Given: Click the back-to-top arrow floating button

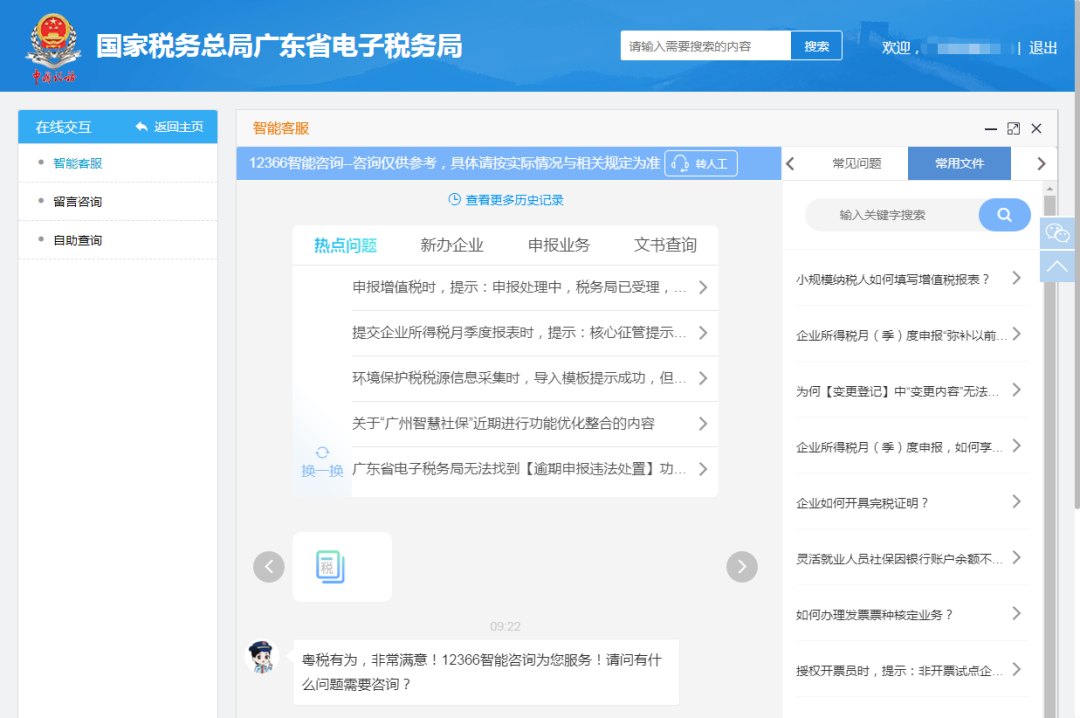Looking at the screenshot, I should click(1057, 266).
